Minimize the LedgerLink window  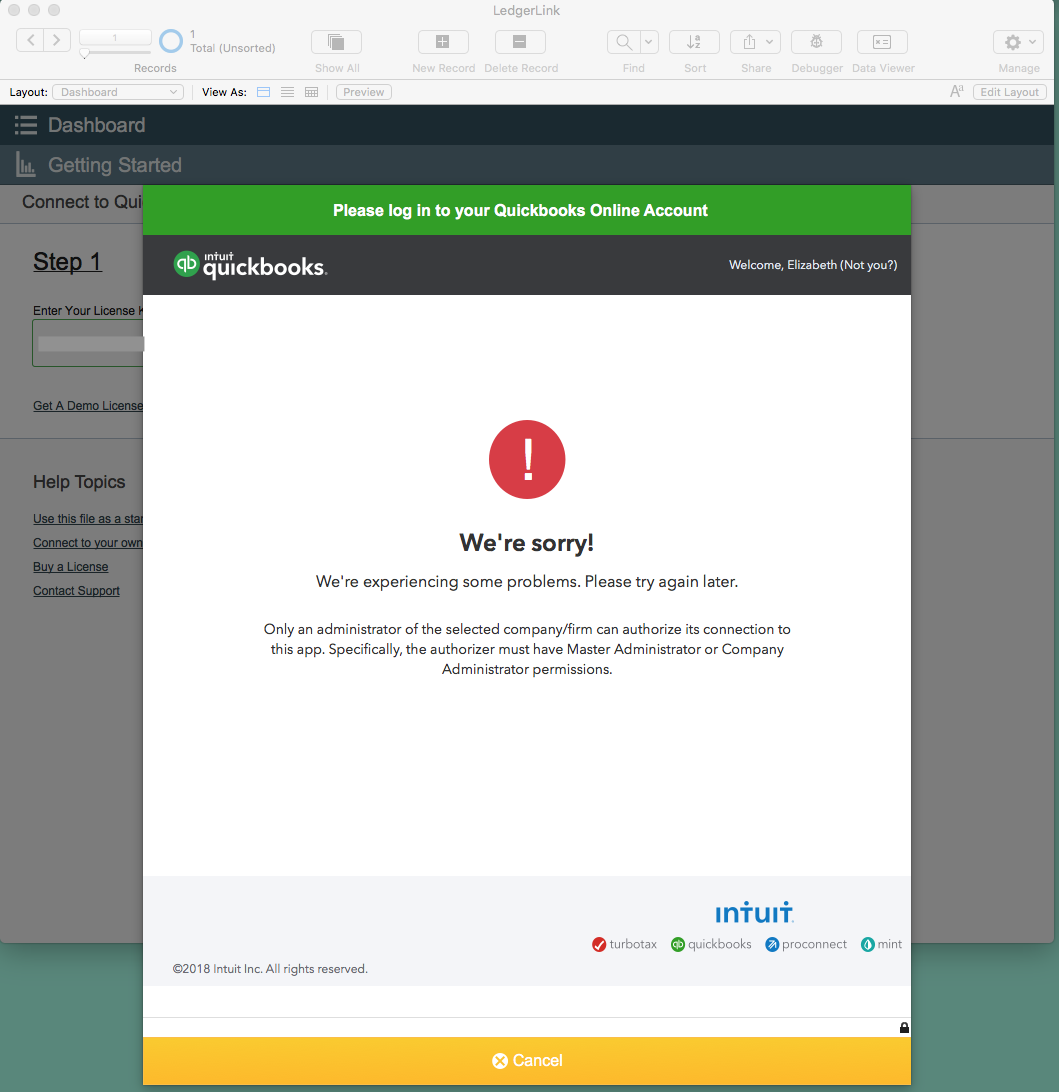[x=33, y=10]
